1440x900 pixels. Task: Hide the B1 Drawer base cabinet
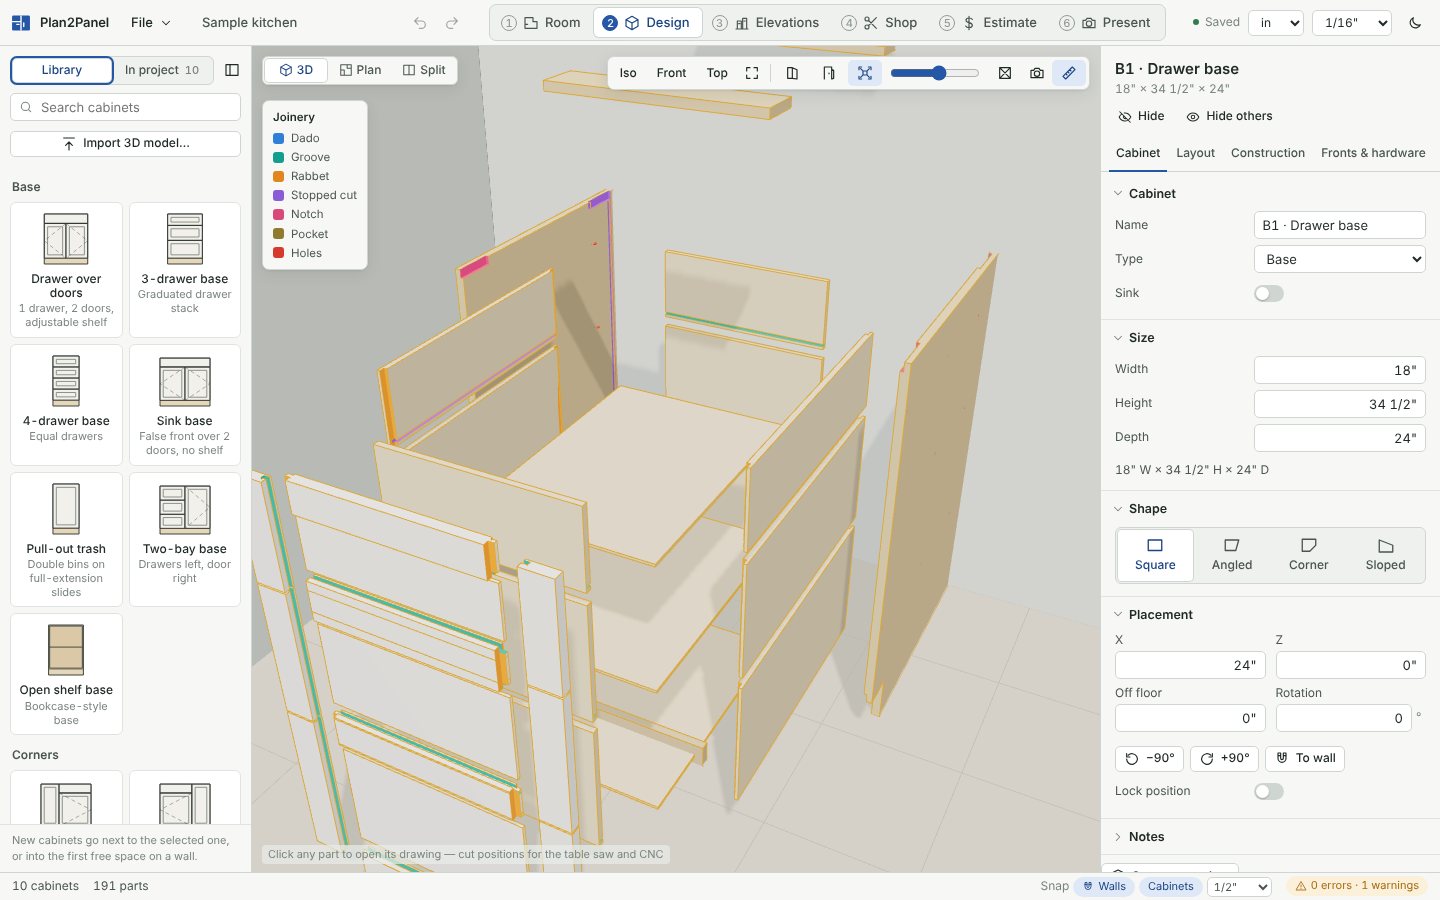pos(1141,116)
